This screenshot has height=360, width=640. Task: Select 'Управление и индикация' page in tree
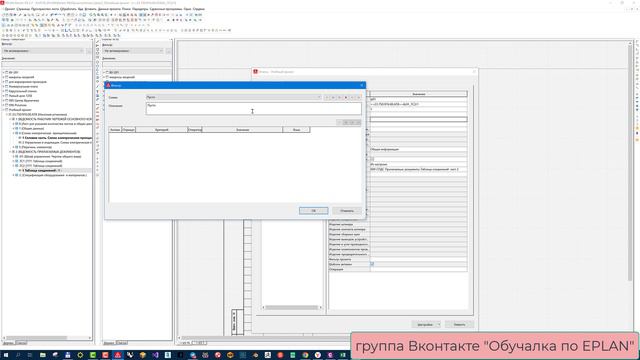(x=57, y=142)
